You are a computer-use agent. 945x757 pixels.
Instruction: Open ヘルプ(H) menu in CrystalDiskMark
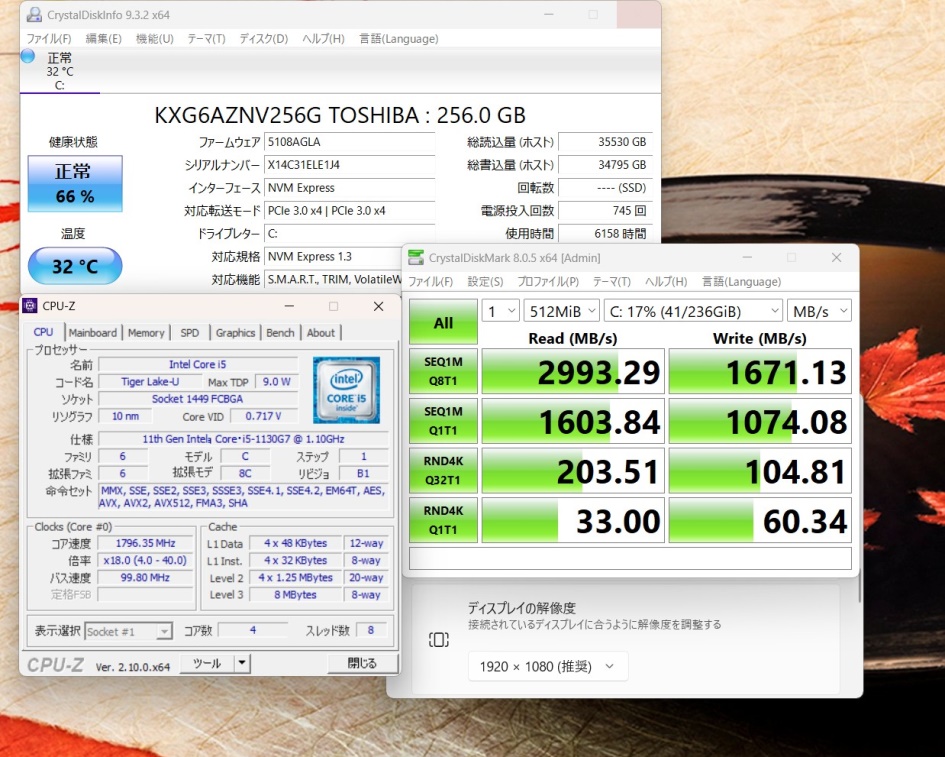[x=666, y=281]
